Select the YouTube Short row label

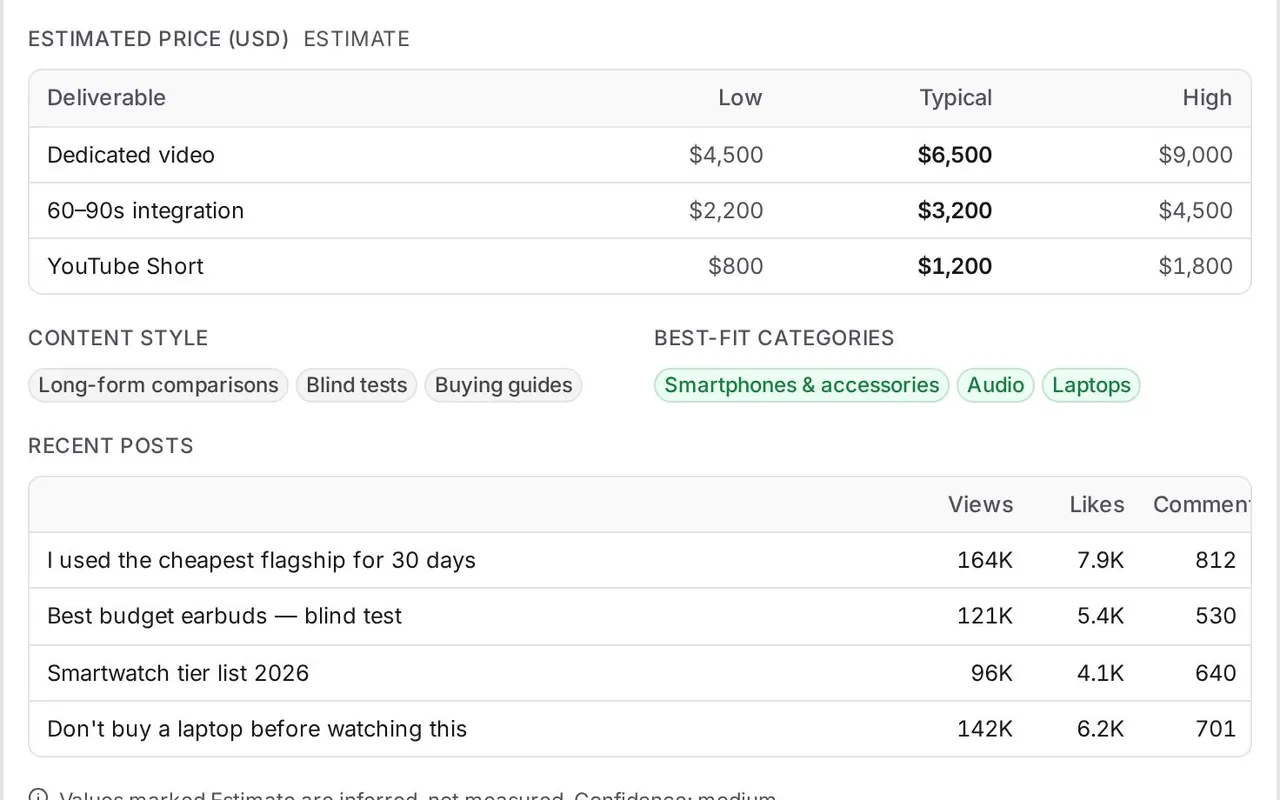coord(125,266)
